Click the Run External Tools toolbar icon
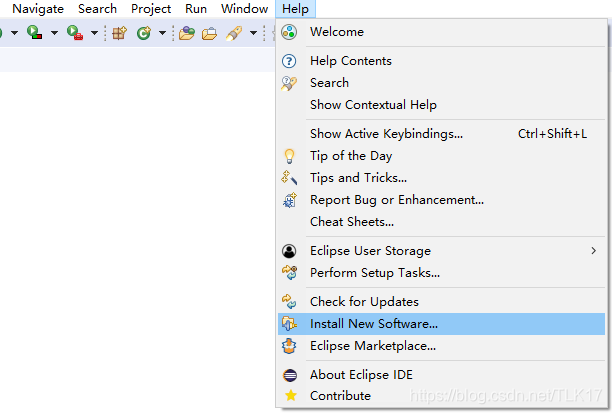612x414 pixels. click(75, 32)
